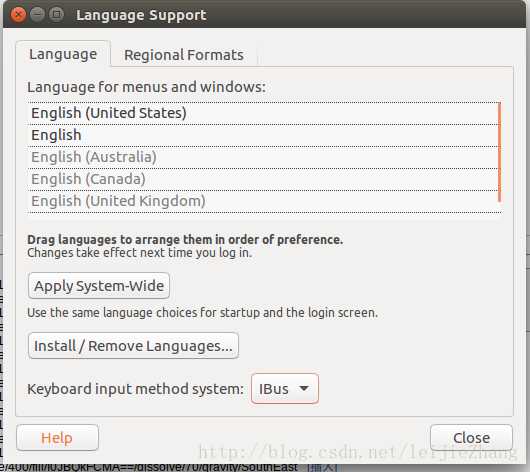Select English (United States) in language list
Viewport: 530px width, 472px height.
pos(263,113)
